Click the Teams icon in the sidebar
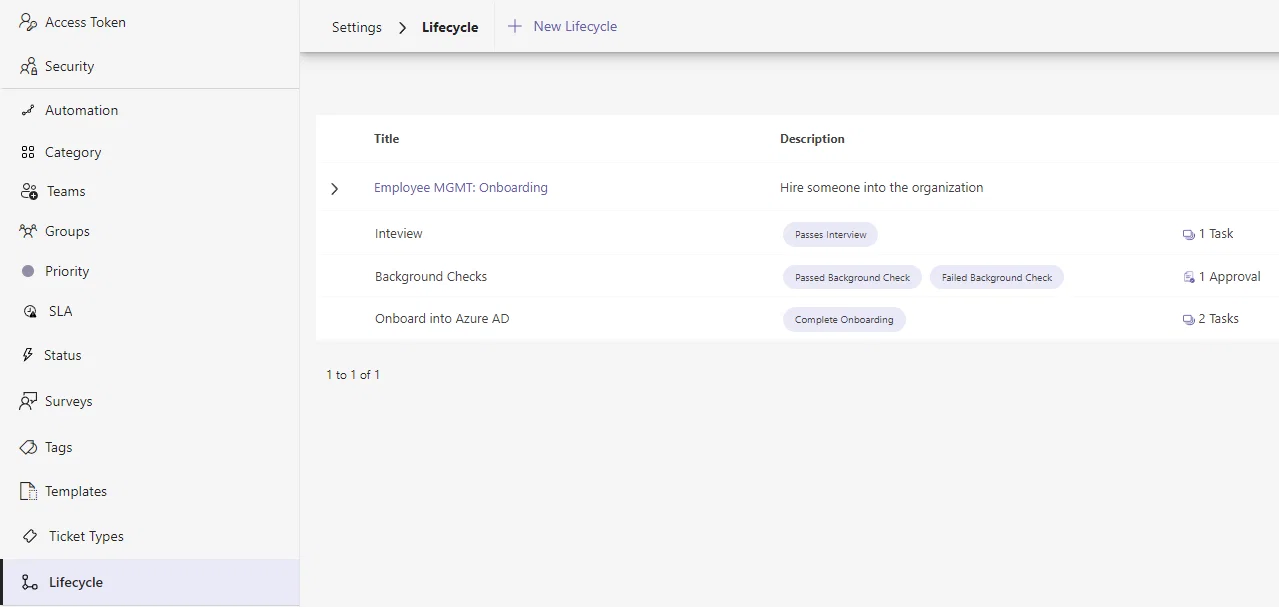The width and height of the screenshot is (1279, 607). (x=29, y=191)
